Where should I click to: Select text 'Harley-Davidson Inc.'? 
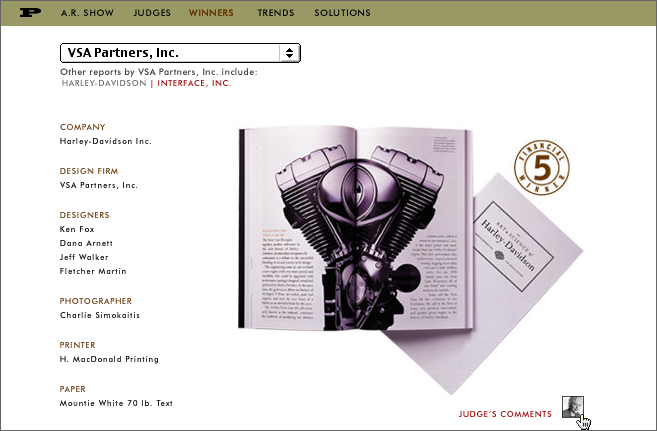(106, 141)
